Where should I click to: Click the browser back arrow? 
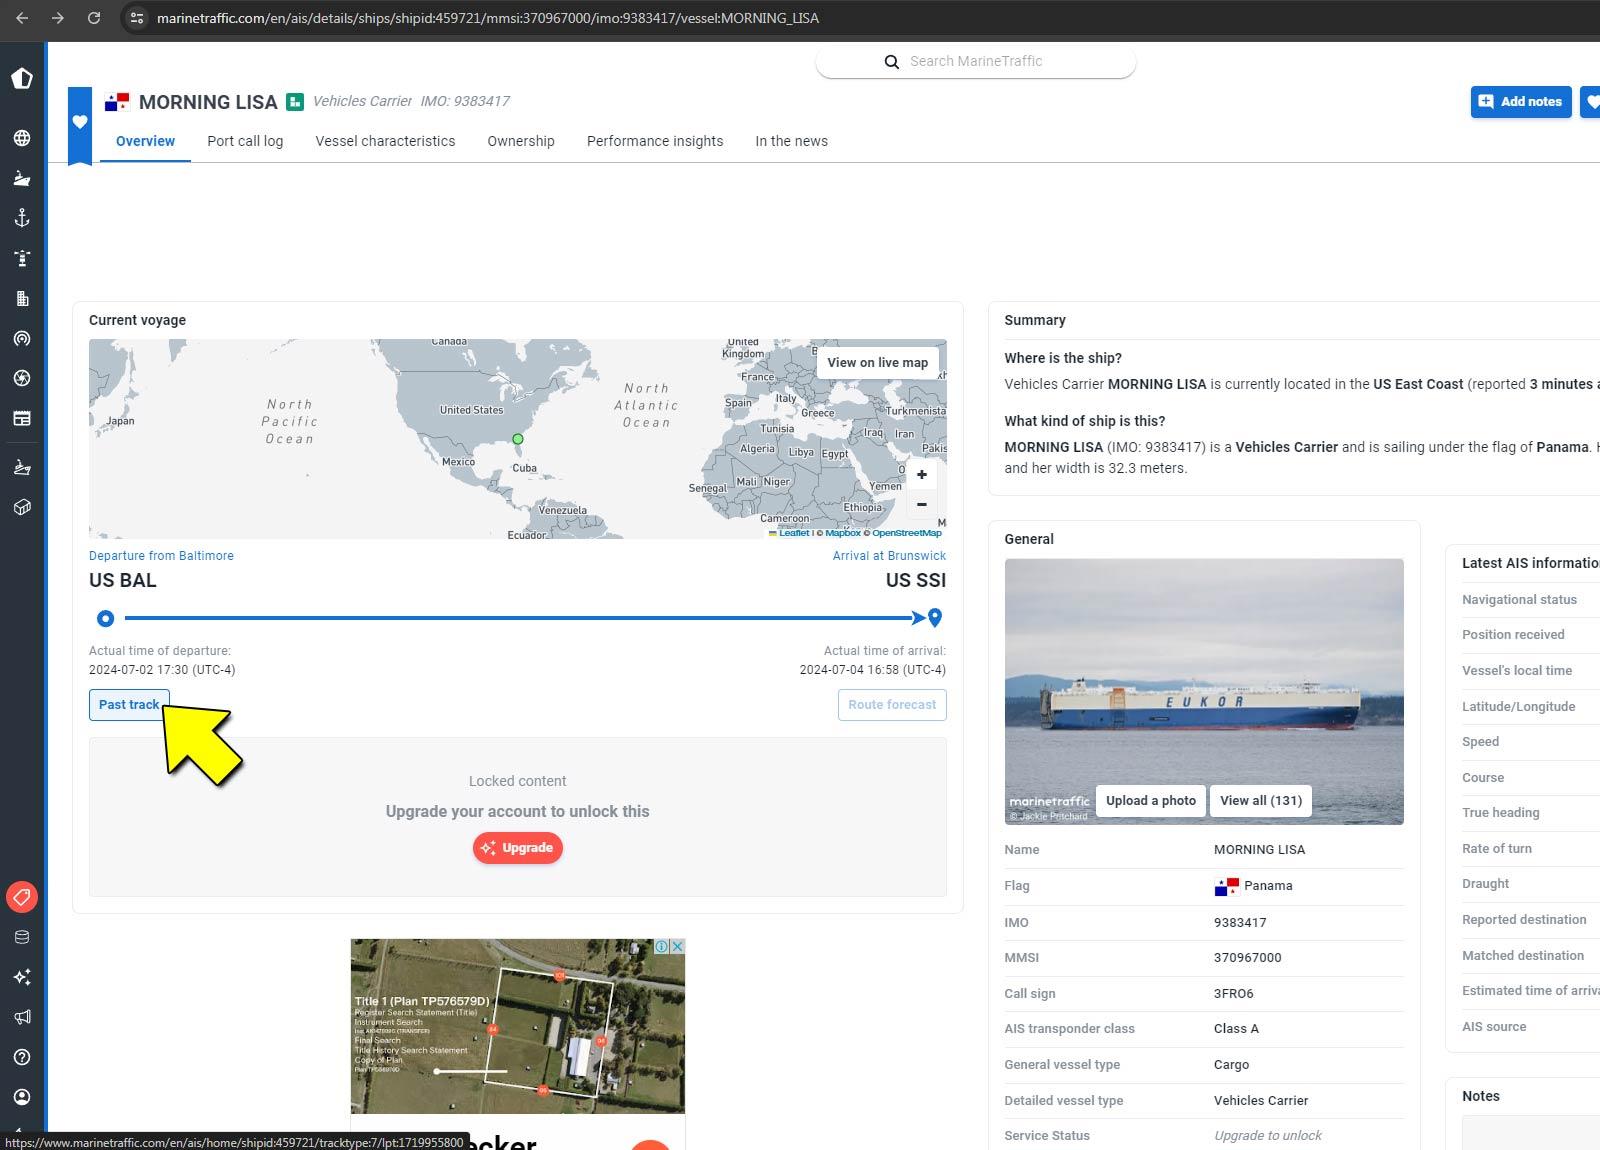[22, 18]
